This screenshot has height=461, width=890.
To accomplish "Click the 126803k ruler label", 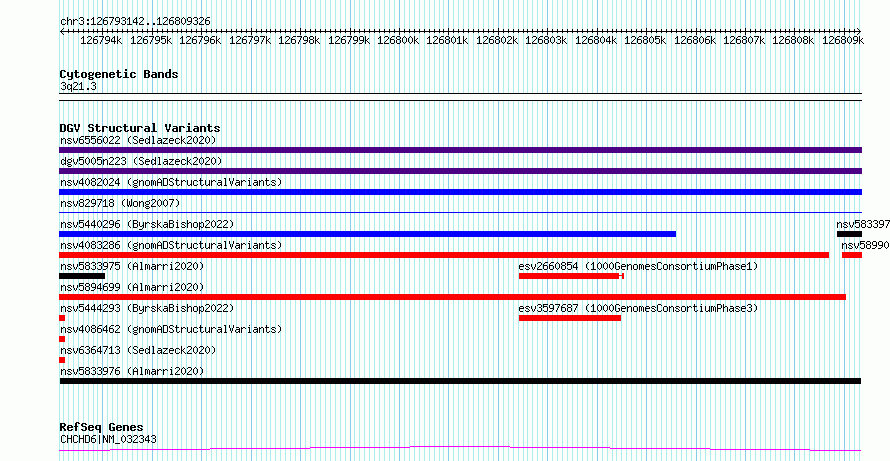I will pyautogui.click(x=546, y=40).
